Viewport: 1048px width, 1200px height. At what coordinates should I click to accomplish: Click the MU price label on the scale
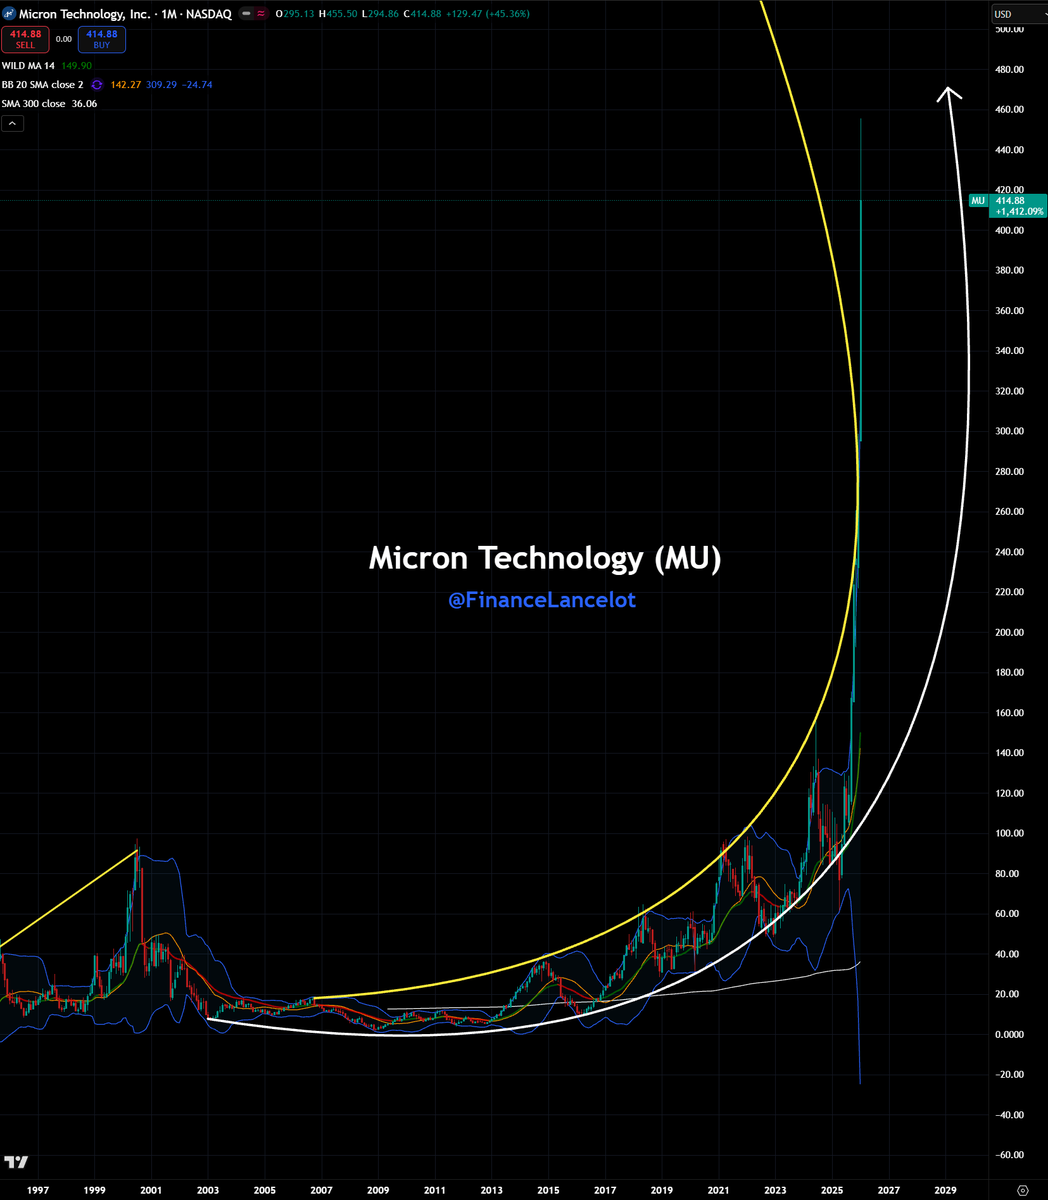978,201
